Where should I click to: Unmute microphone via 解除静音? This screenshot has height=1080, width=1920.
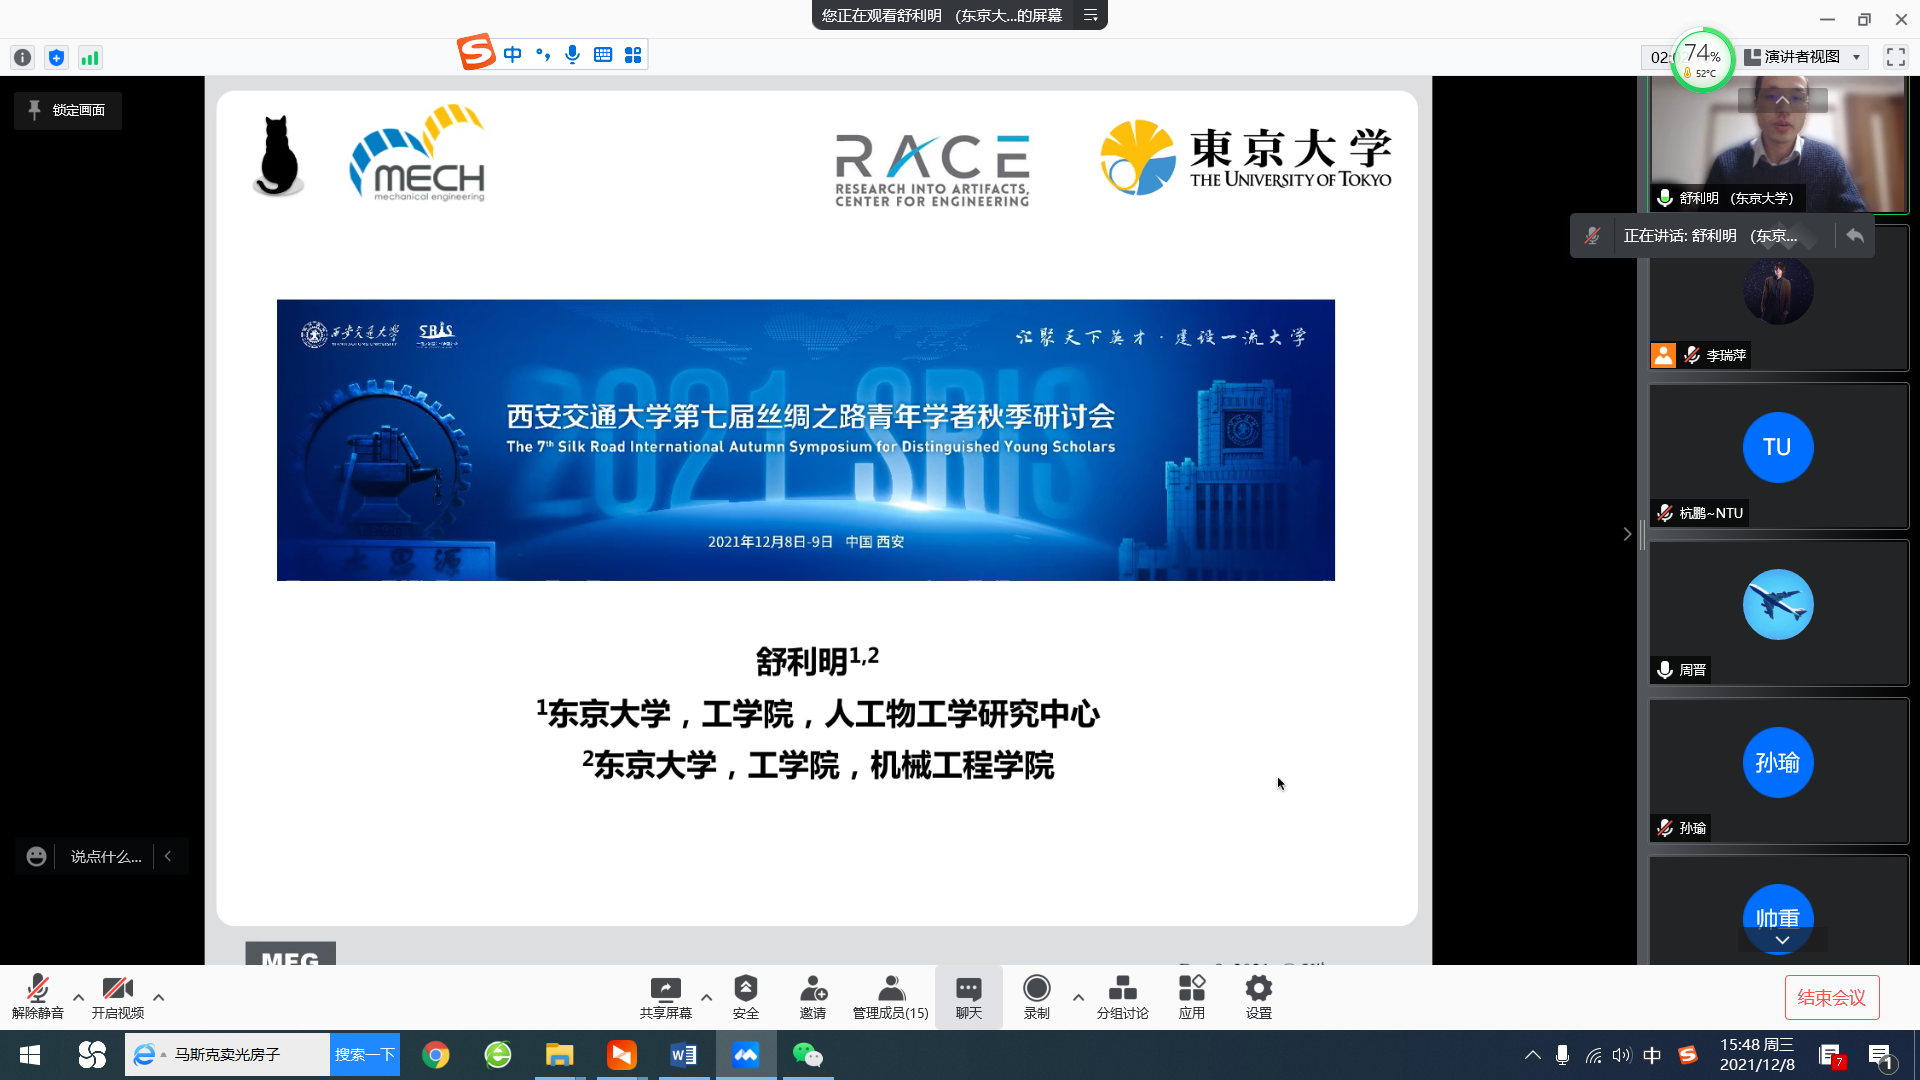38,989
